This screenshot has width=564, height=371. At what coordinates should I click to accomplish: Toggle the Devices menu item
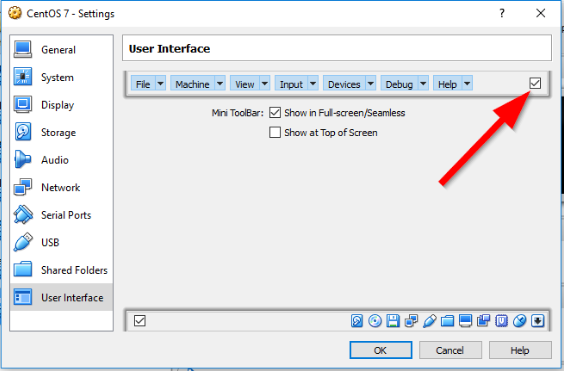344,84
